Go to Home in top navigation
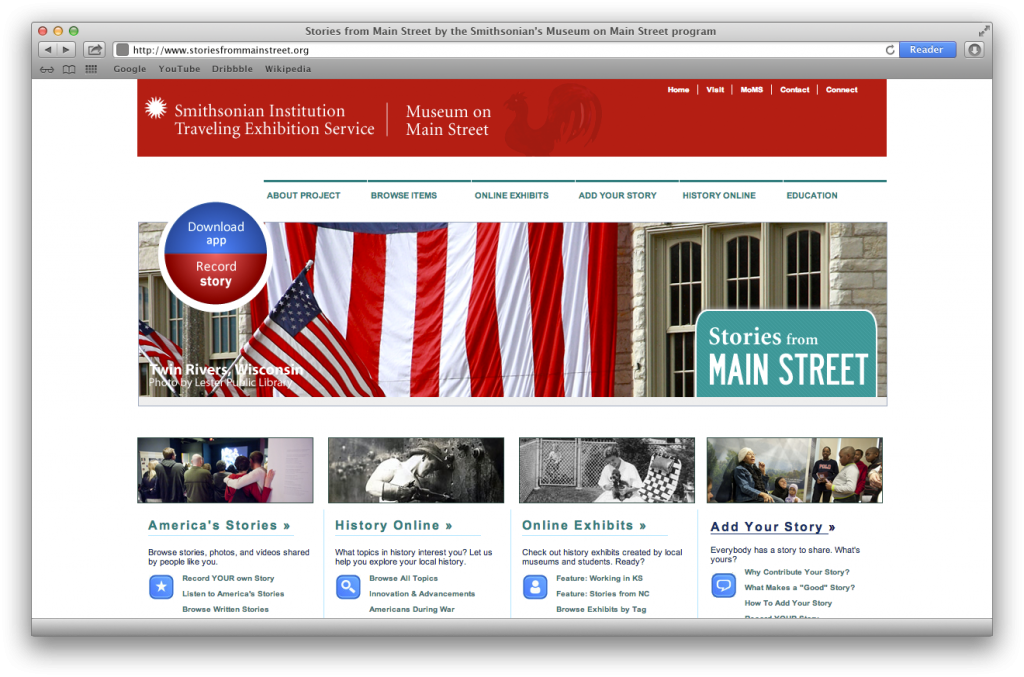The height and width of the screenshot is (677, 1024). pos(679,90)
